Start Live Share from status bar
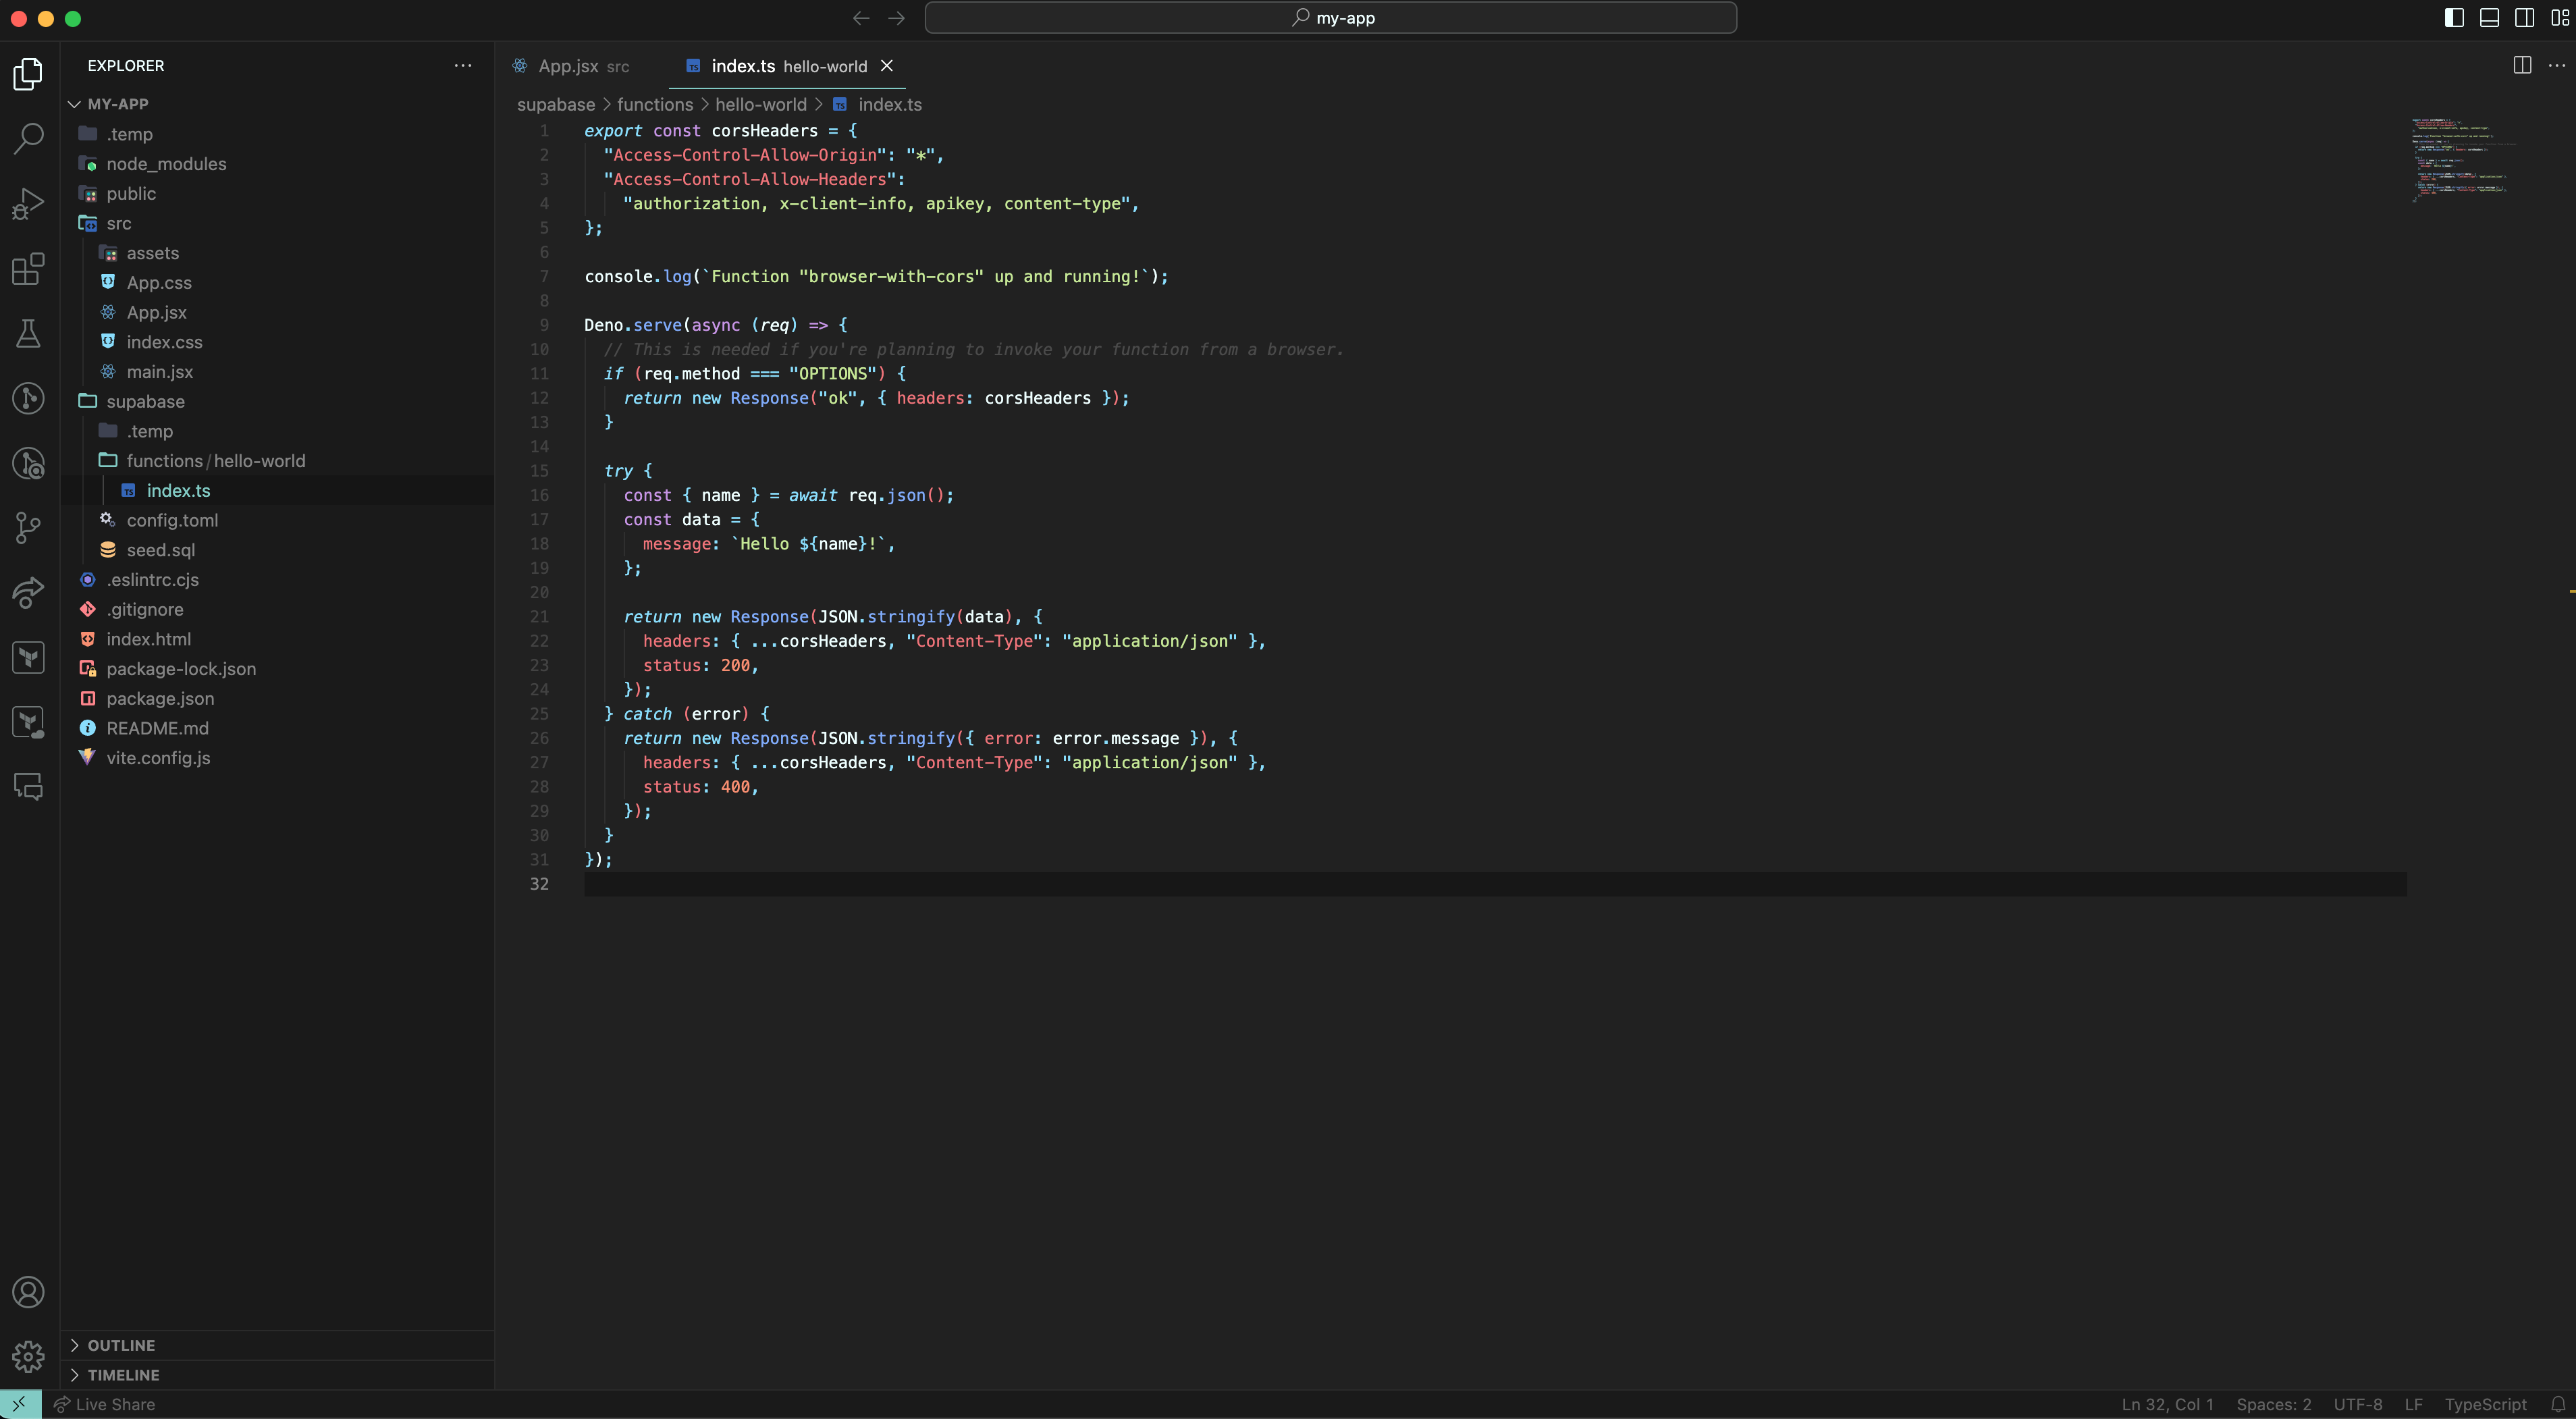The width and height of the screenshot is (2576, 1419). [x=104, y=1404]
